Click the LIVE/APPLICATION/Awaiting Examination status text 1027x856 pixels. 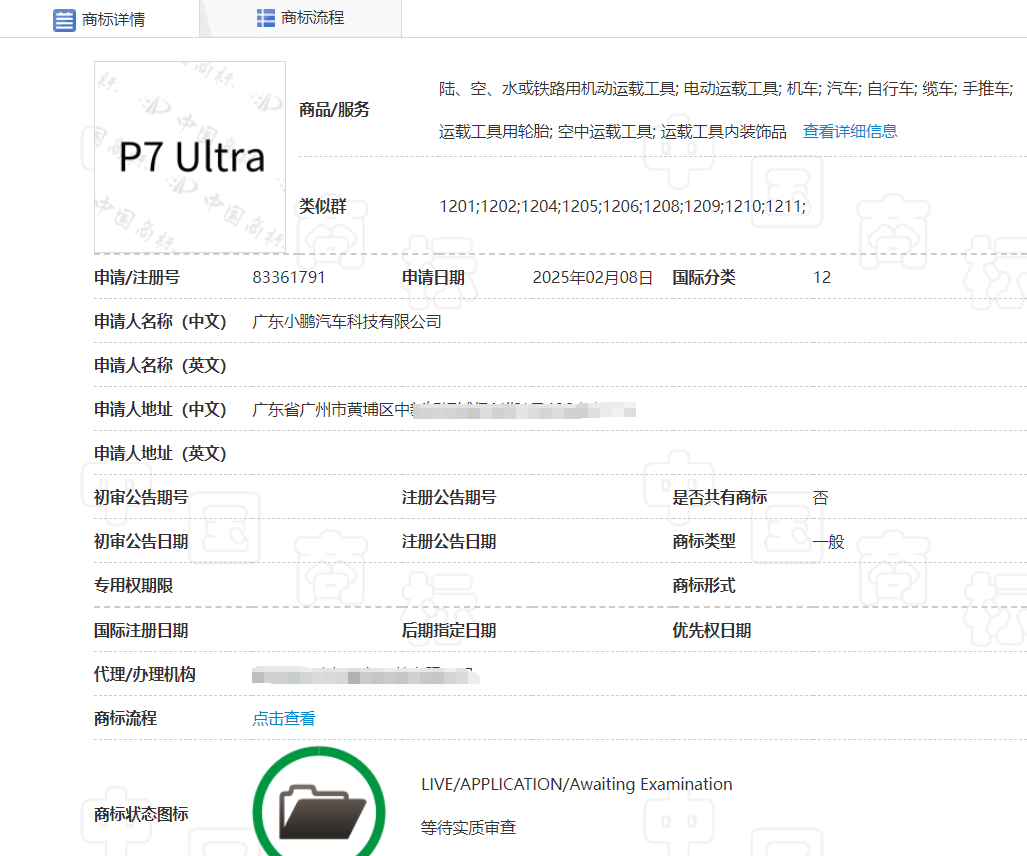576,785
